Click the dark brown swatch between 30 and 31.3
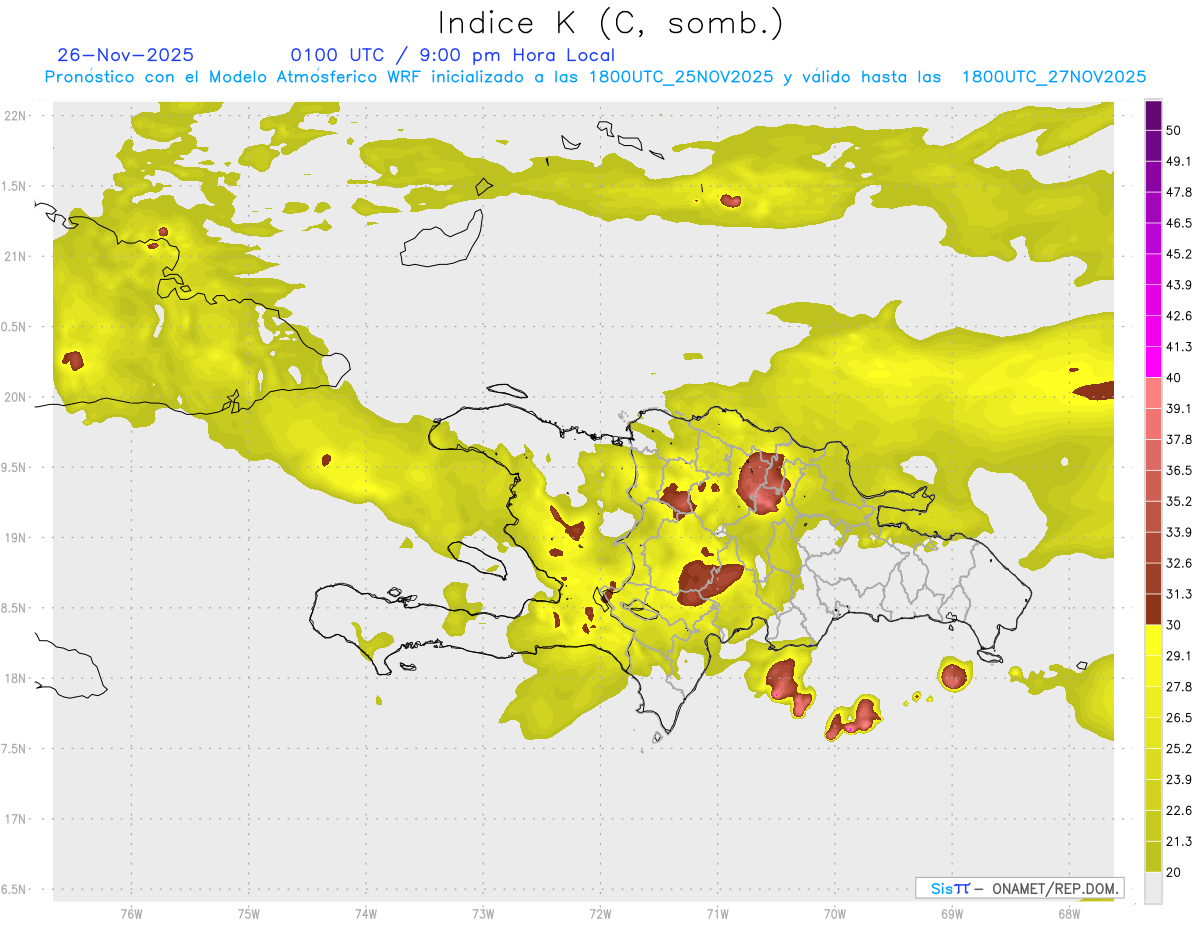This screenshot has height=927, width=1200. click(x=1153, y=609)
